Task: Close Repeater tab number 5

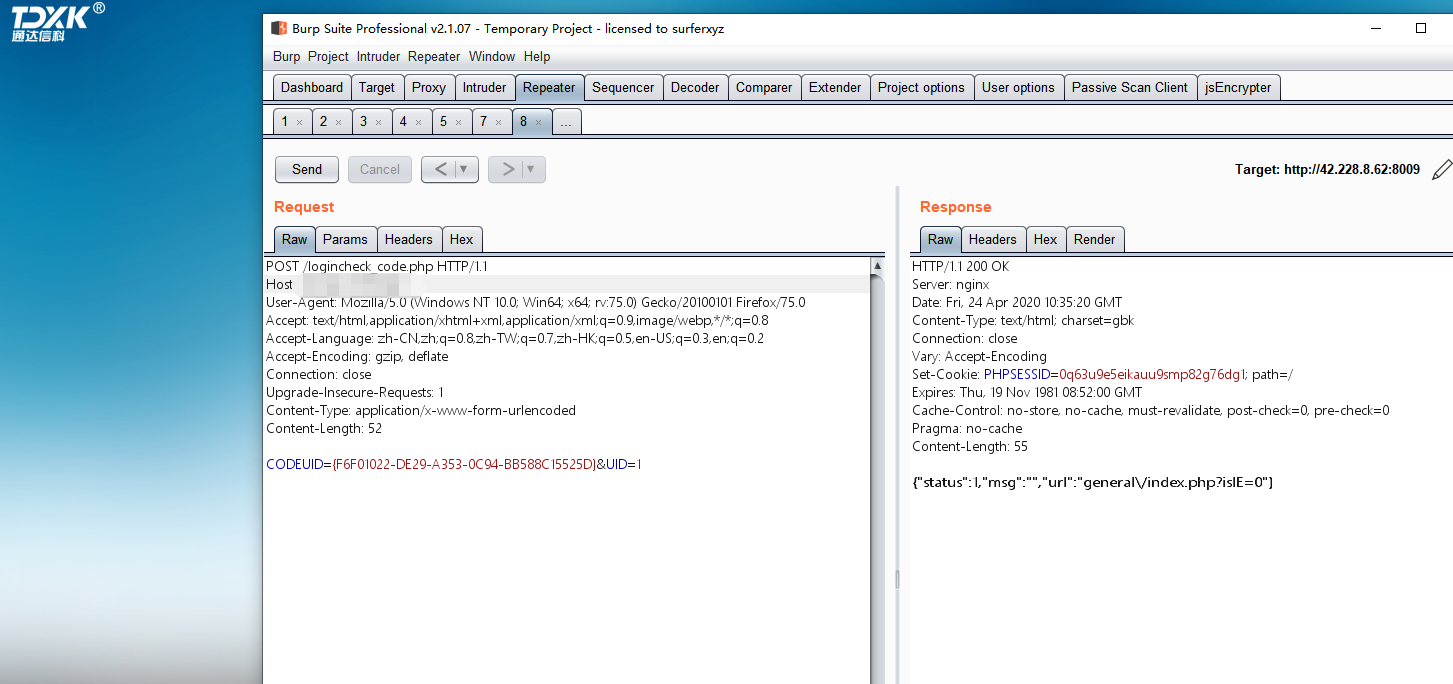Action: [458, 123]
